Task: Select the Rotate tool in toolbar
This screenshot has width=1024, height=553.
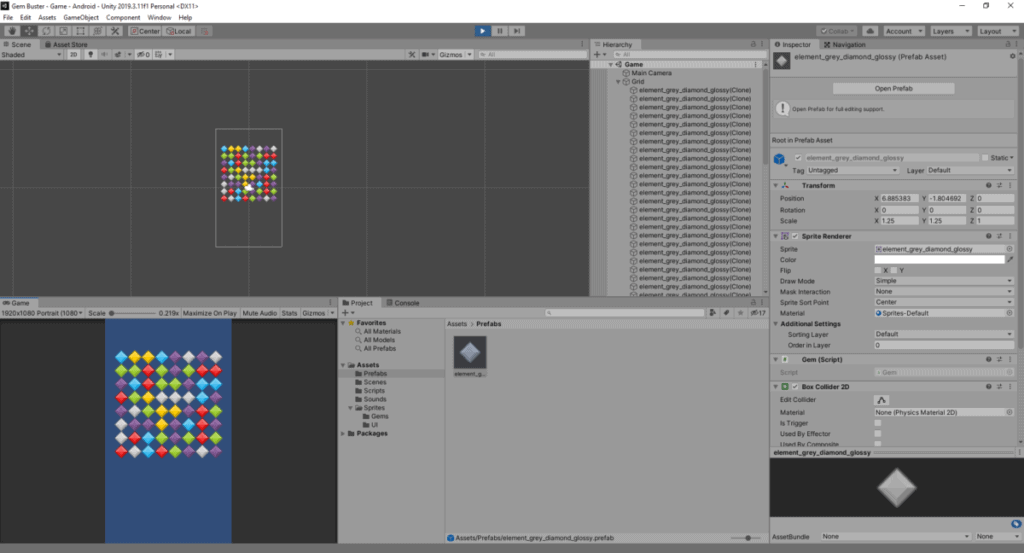Action: [x=45, y=31]
